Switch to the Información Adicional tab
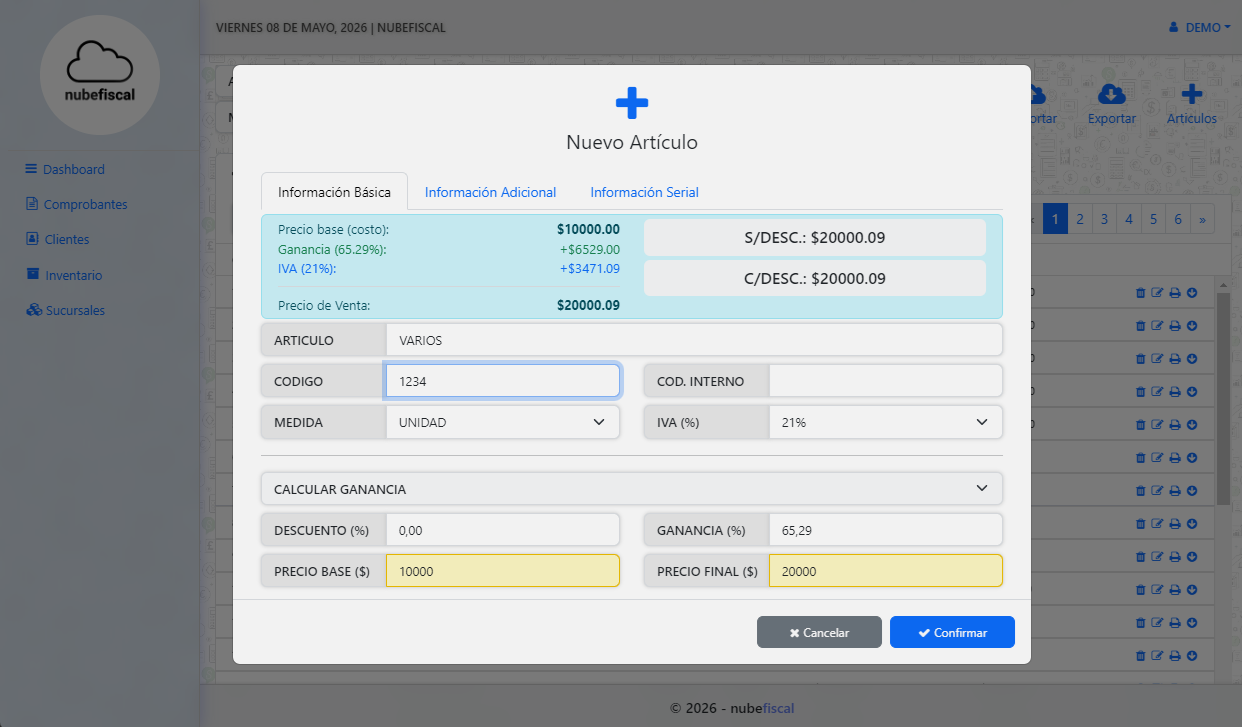1242x727 pixels. [x=490, y=192]
